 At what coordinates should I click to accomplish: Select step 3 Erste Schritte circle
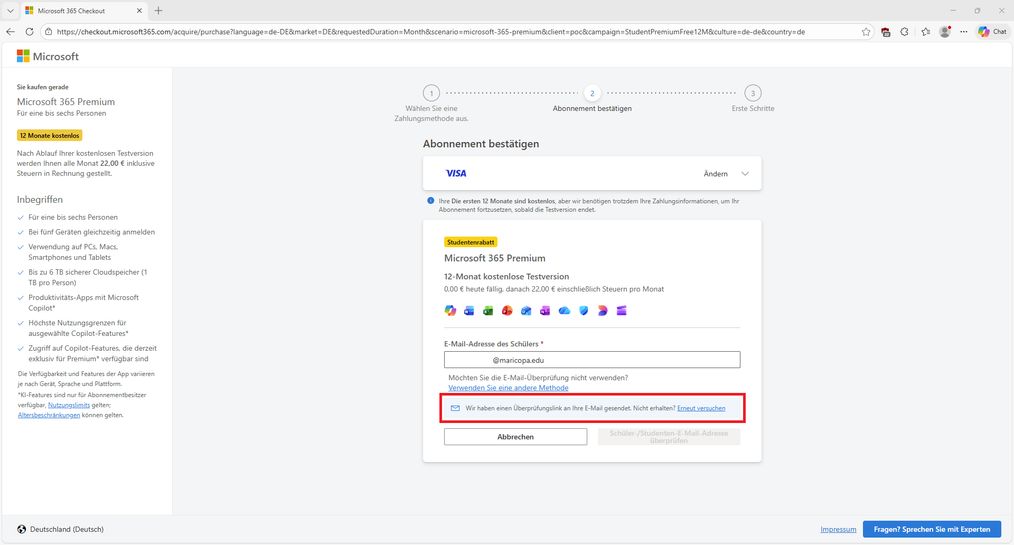(753, 93)
